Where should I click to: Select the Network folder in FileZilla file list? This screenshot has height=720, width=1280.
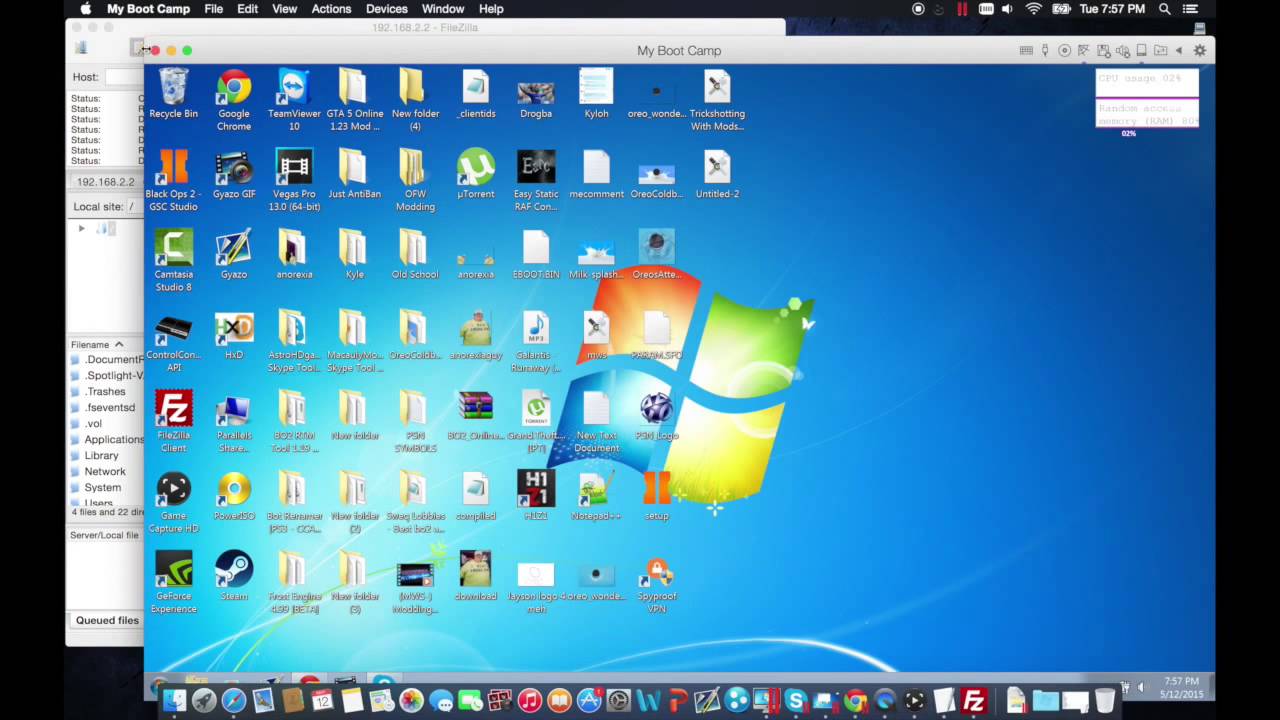point(105,472)
